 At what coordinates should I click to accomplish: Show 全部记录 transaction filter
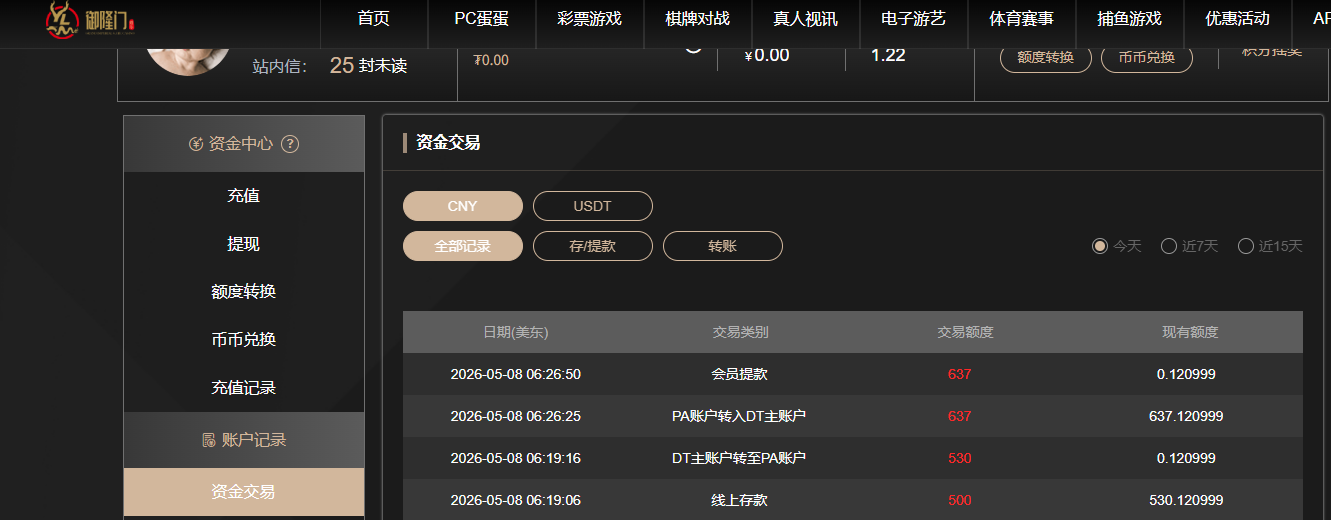point(463,246)
